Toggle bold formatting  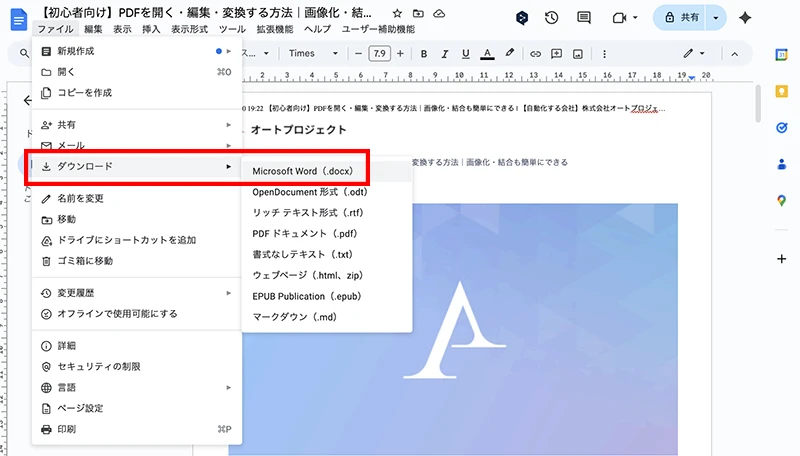pos(424,53)
